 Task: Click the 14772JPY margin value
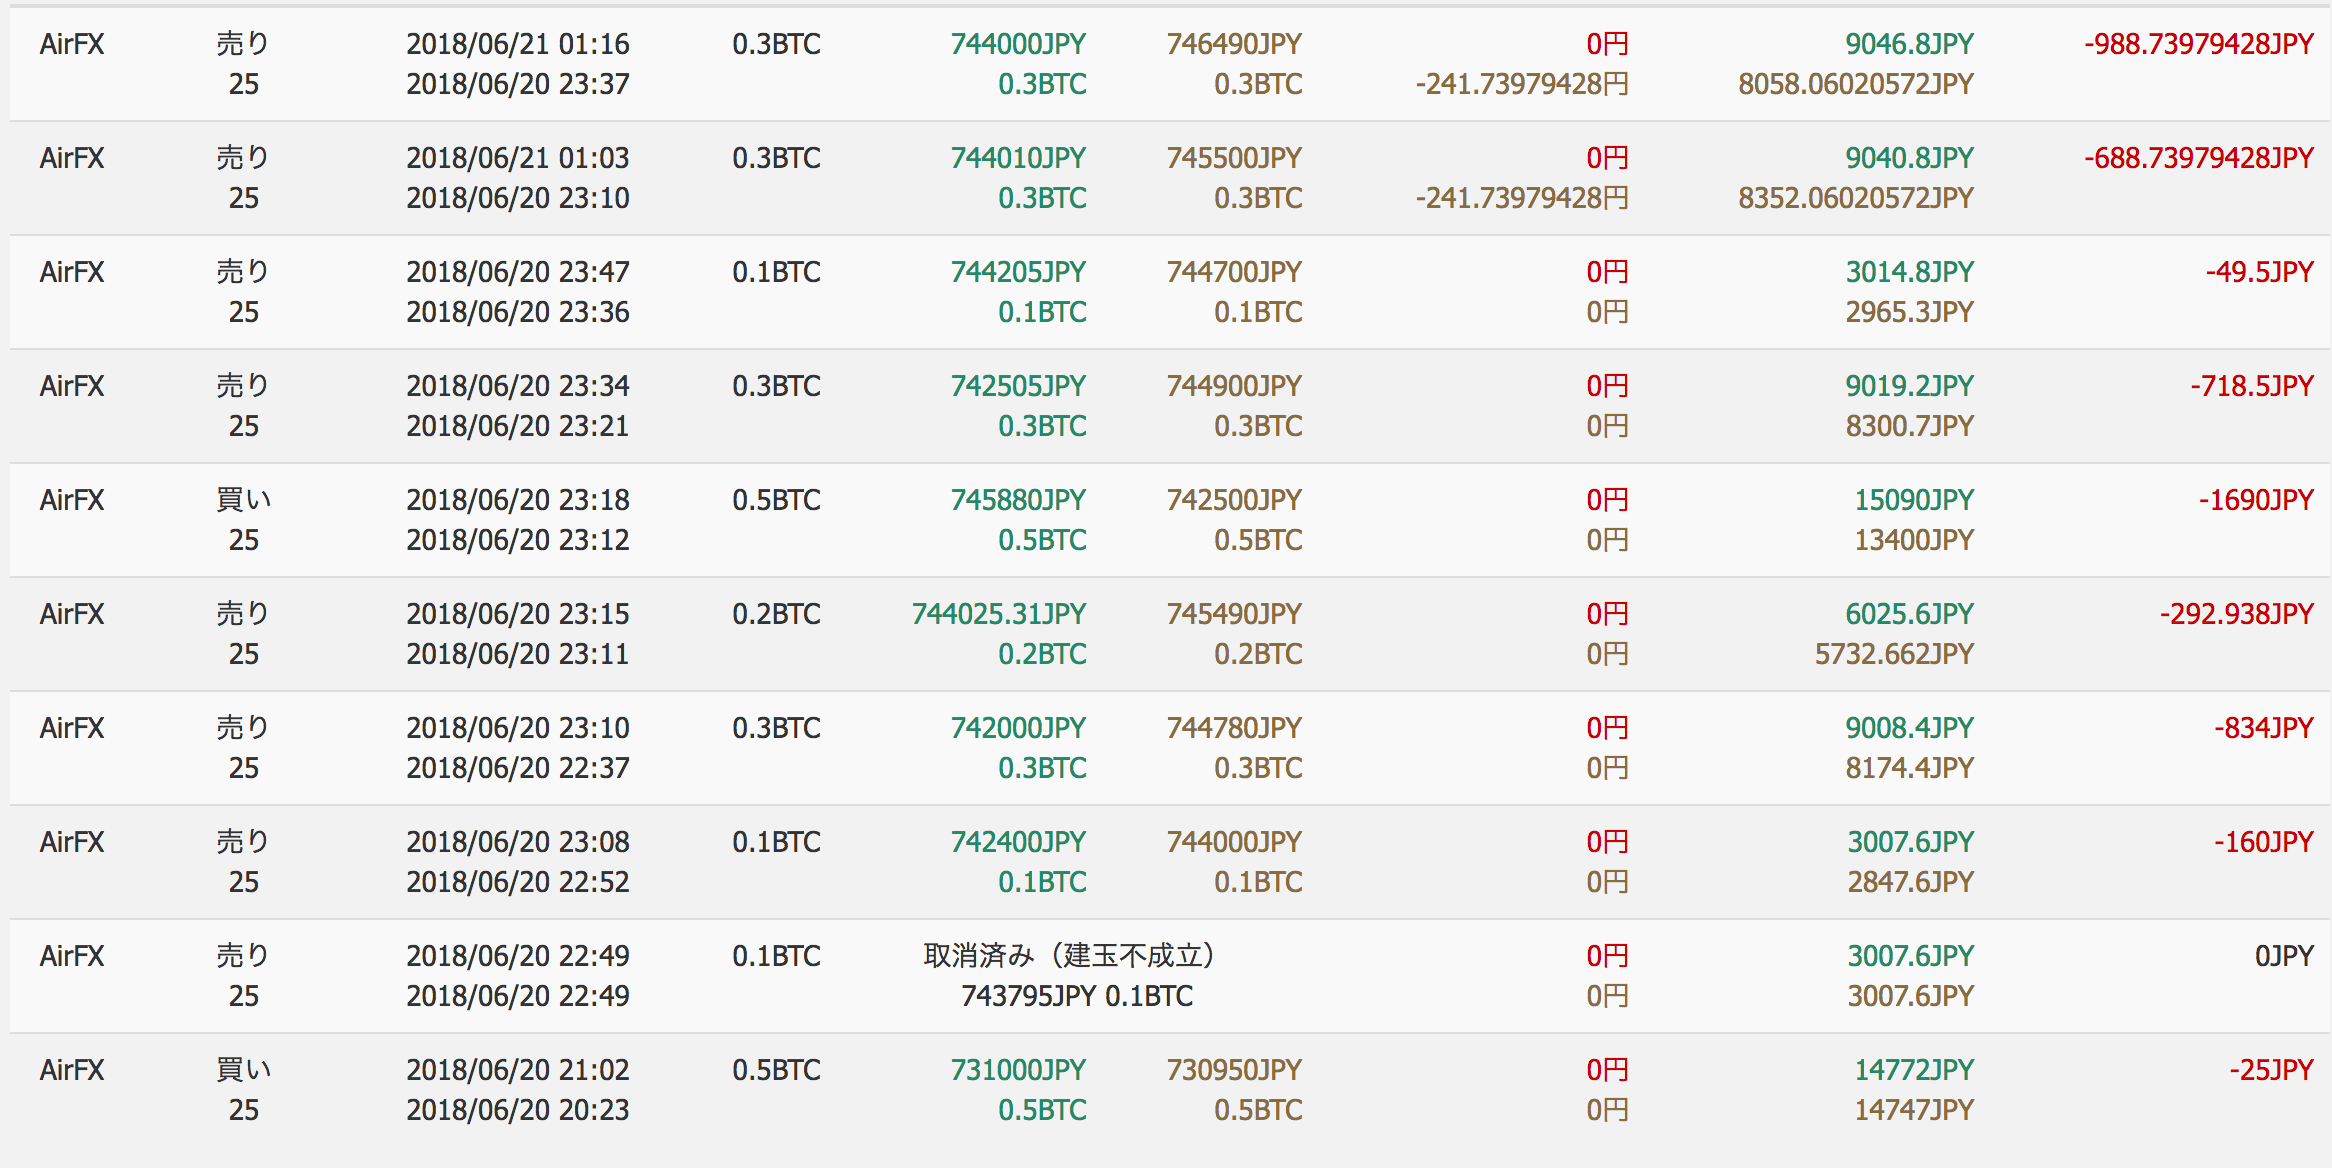(1914, 1070)
